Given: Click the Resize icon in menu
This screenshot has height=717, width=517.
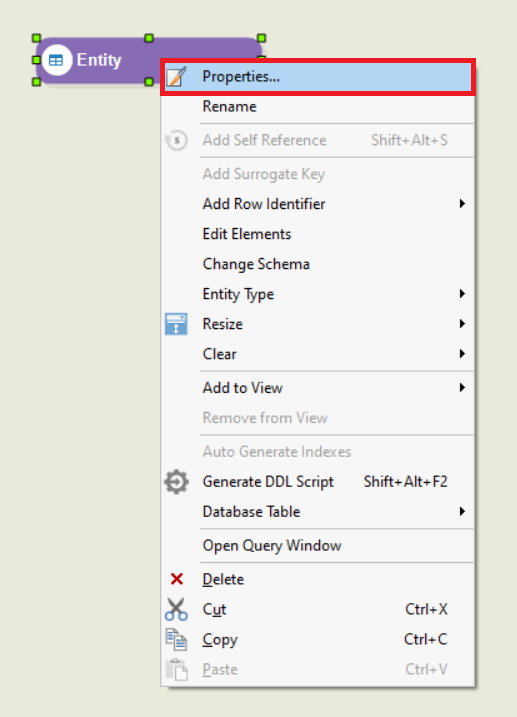Looking at the screenshot, I should (176, 324).
